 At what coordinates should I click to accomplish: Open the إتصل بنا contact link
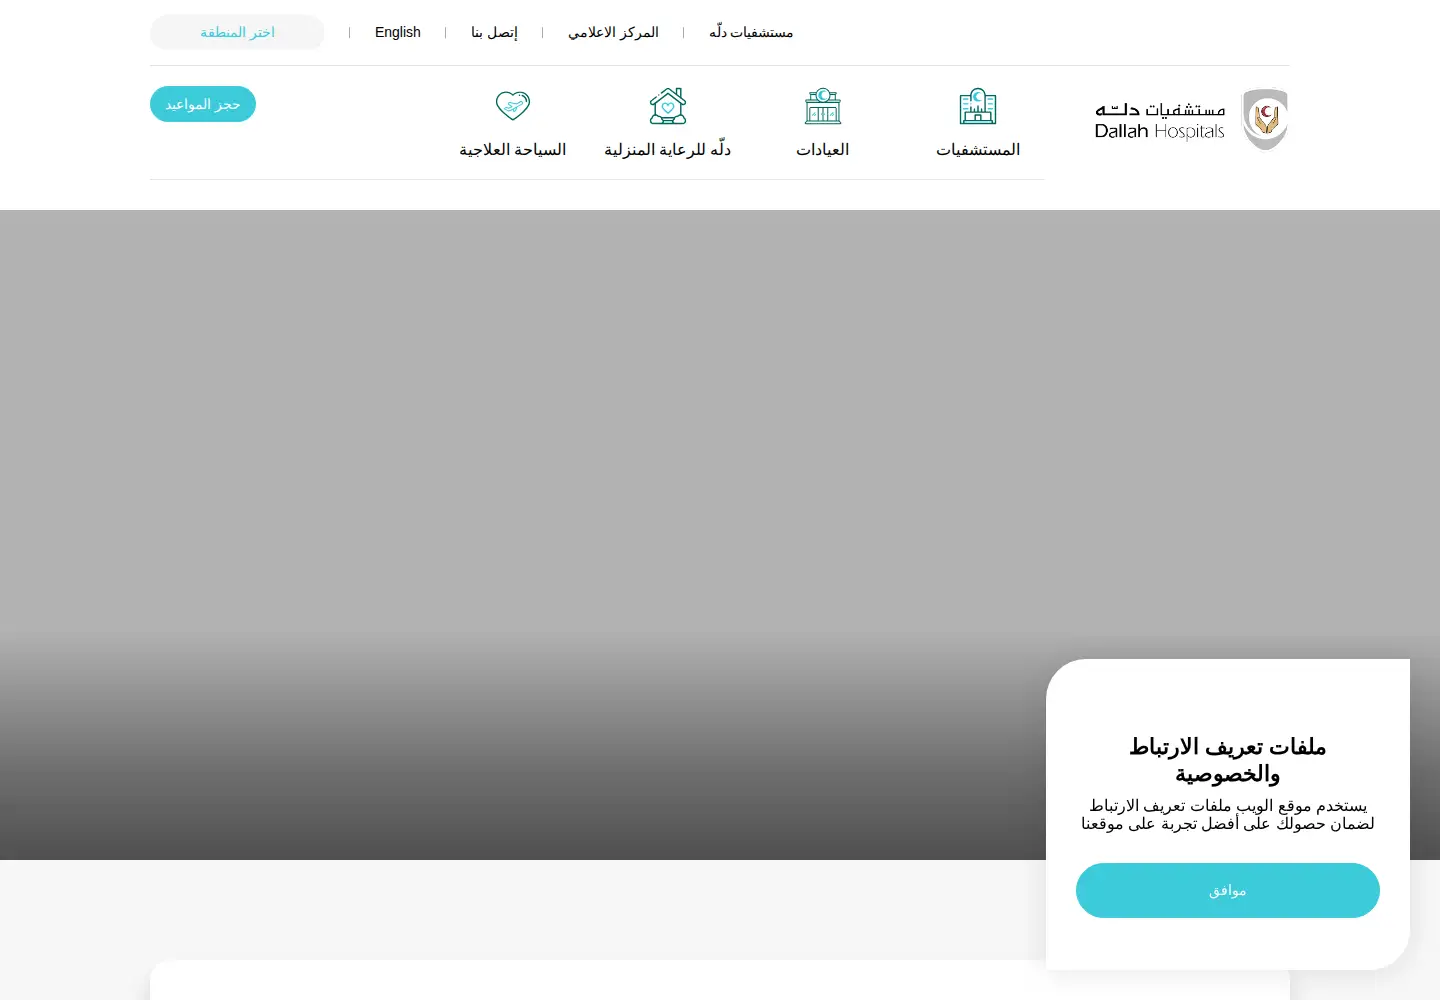pos(495,32)
